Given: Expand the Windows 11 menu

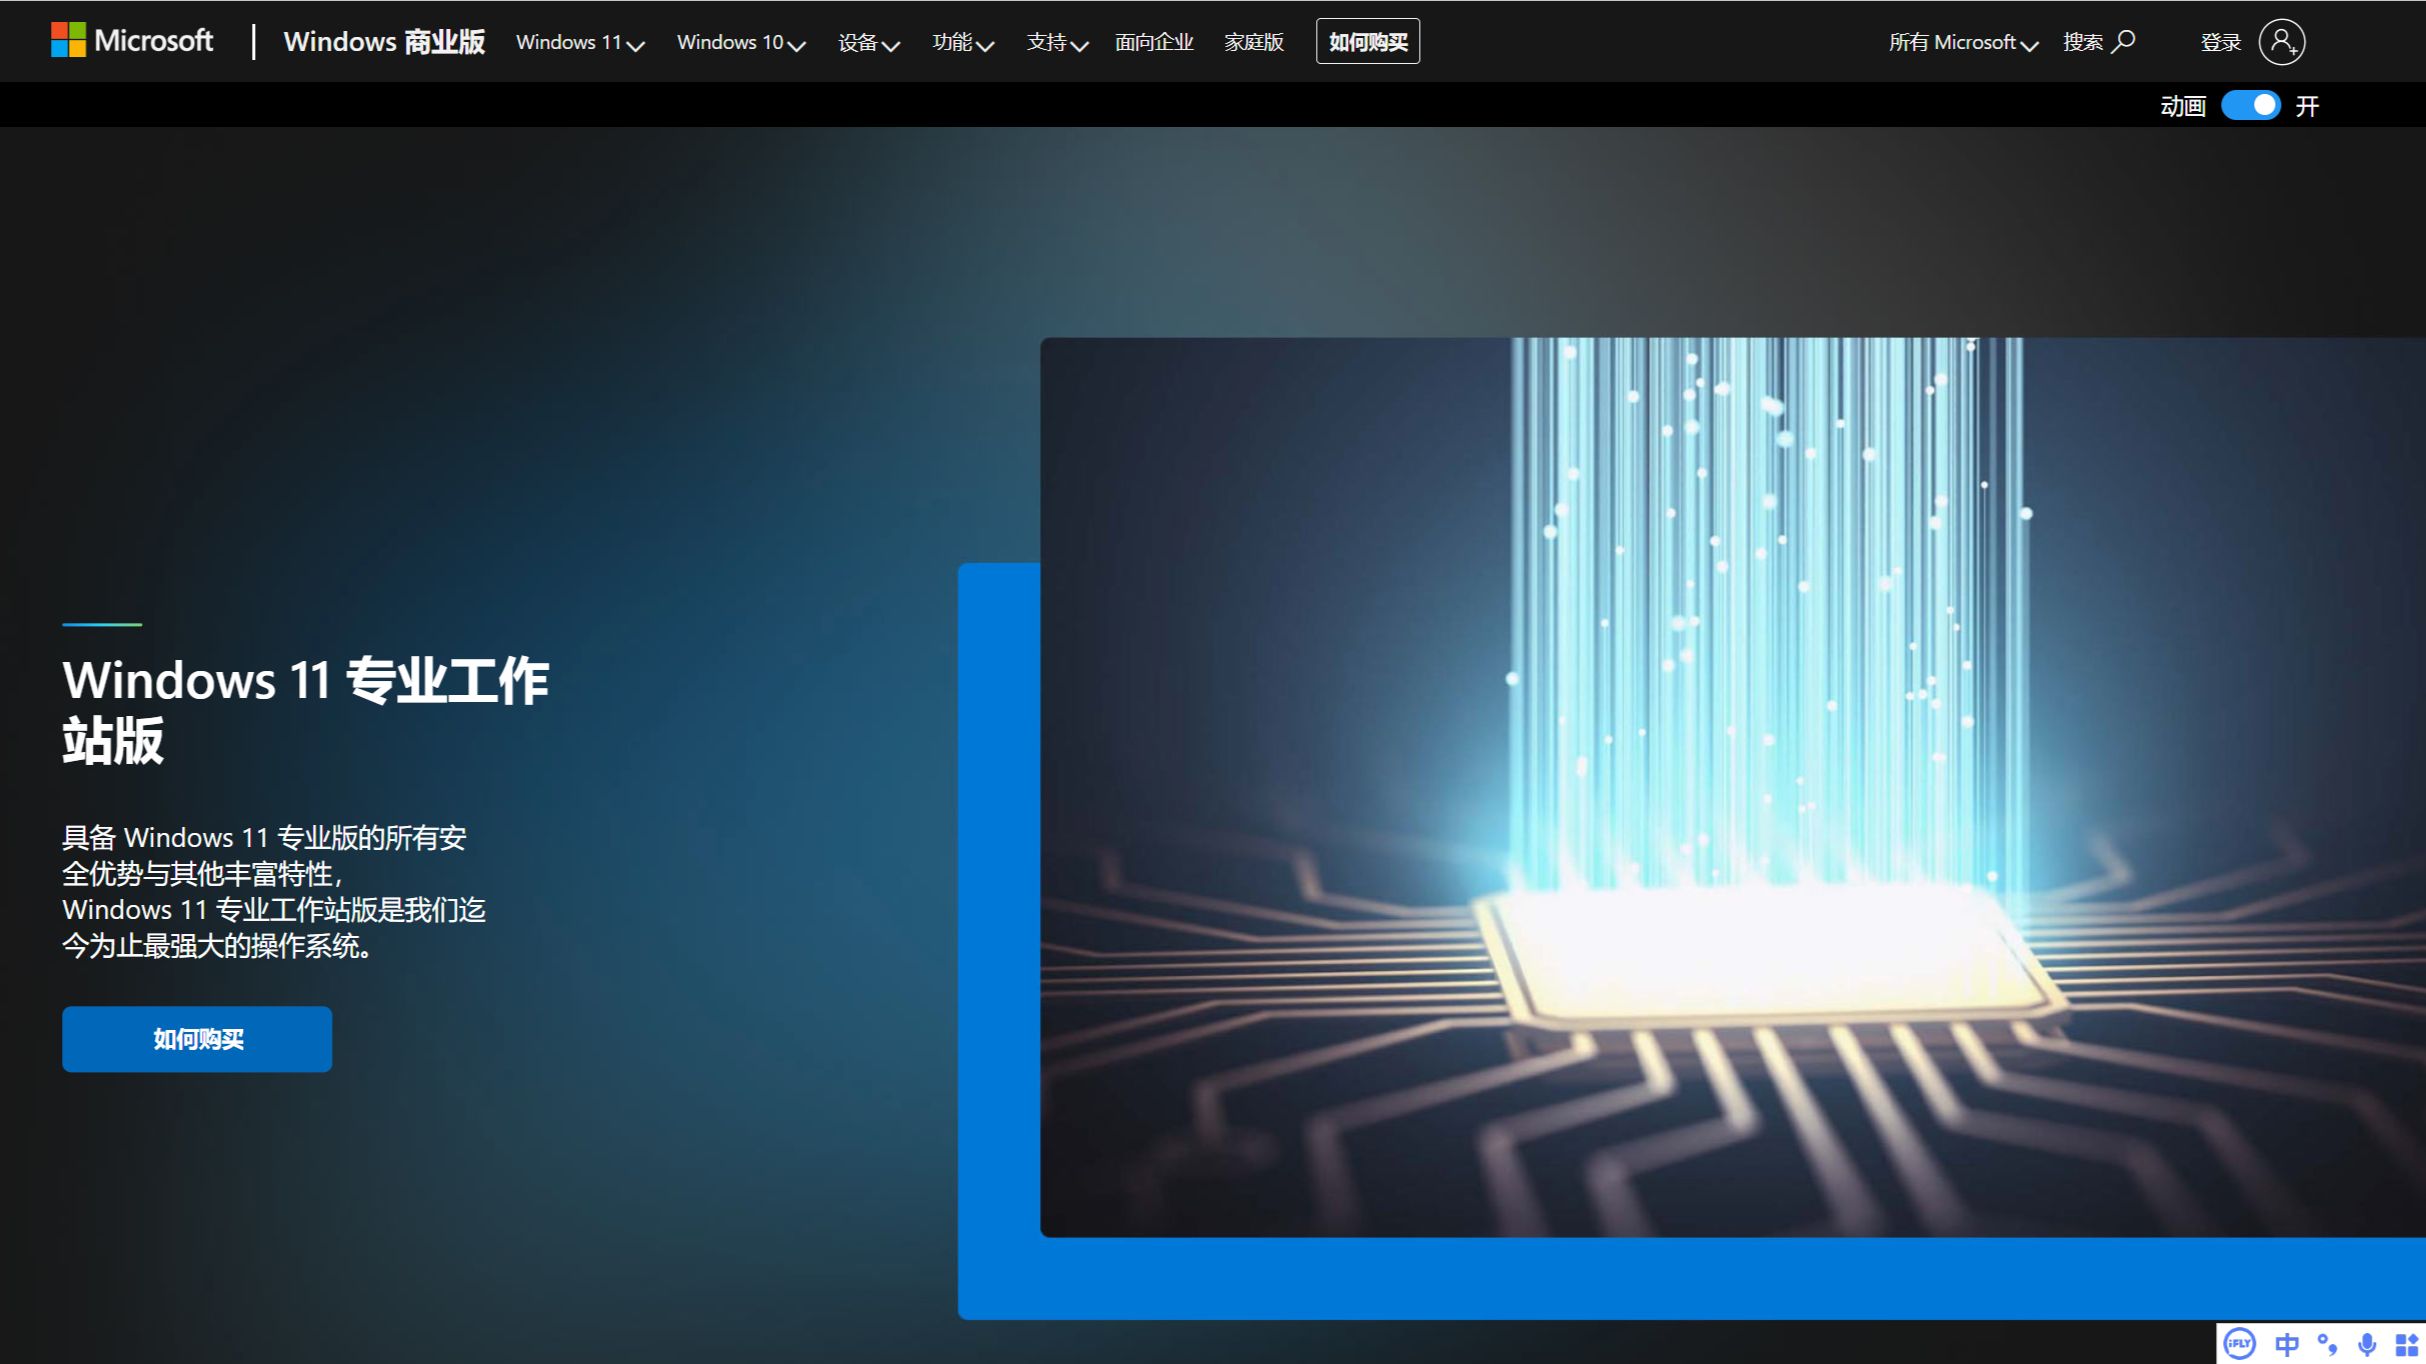Looking at the screenshot, I should click(x=580, y=42).
